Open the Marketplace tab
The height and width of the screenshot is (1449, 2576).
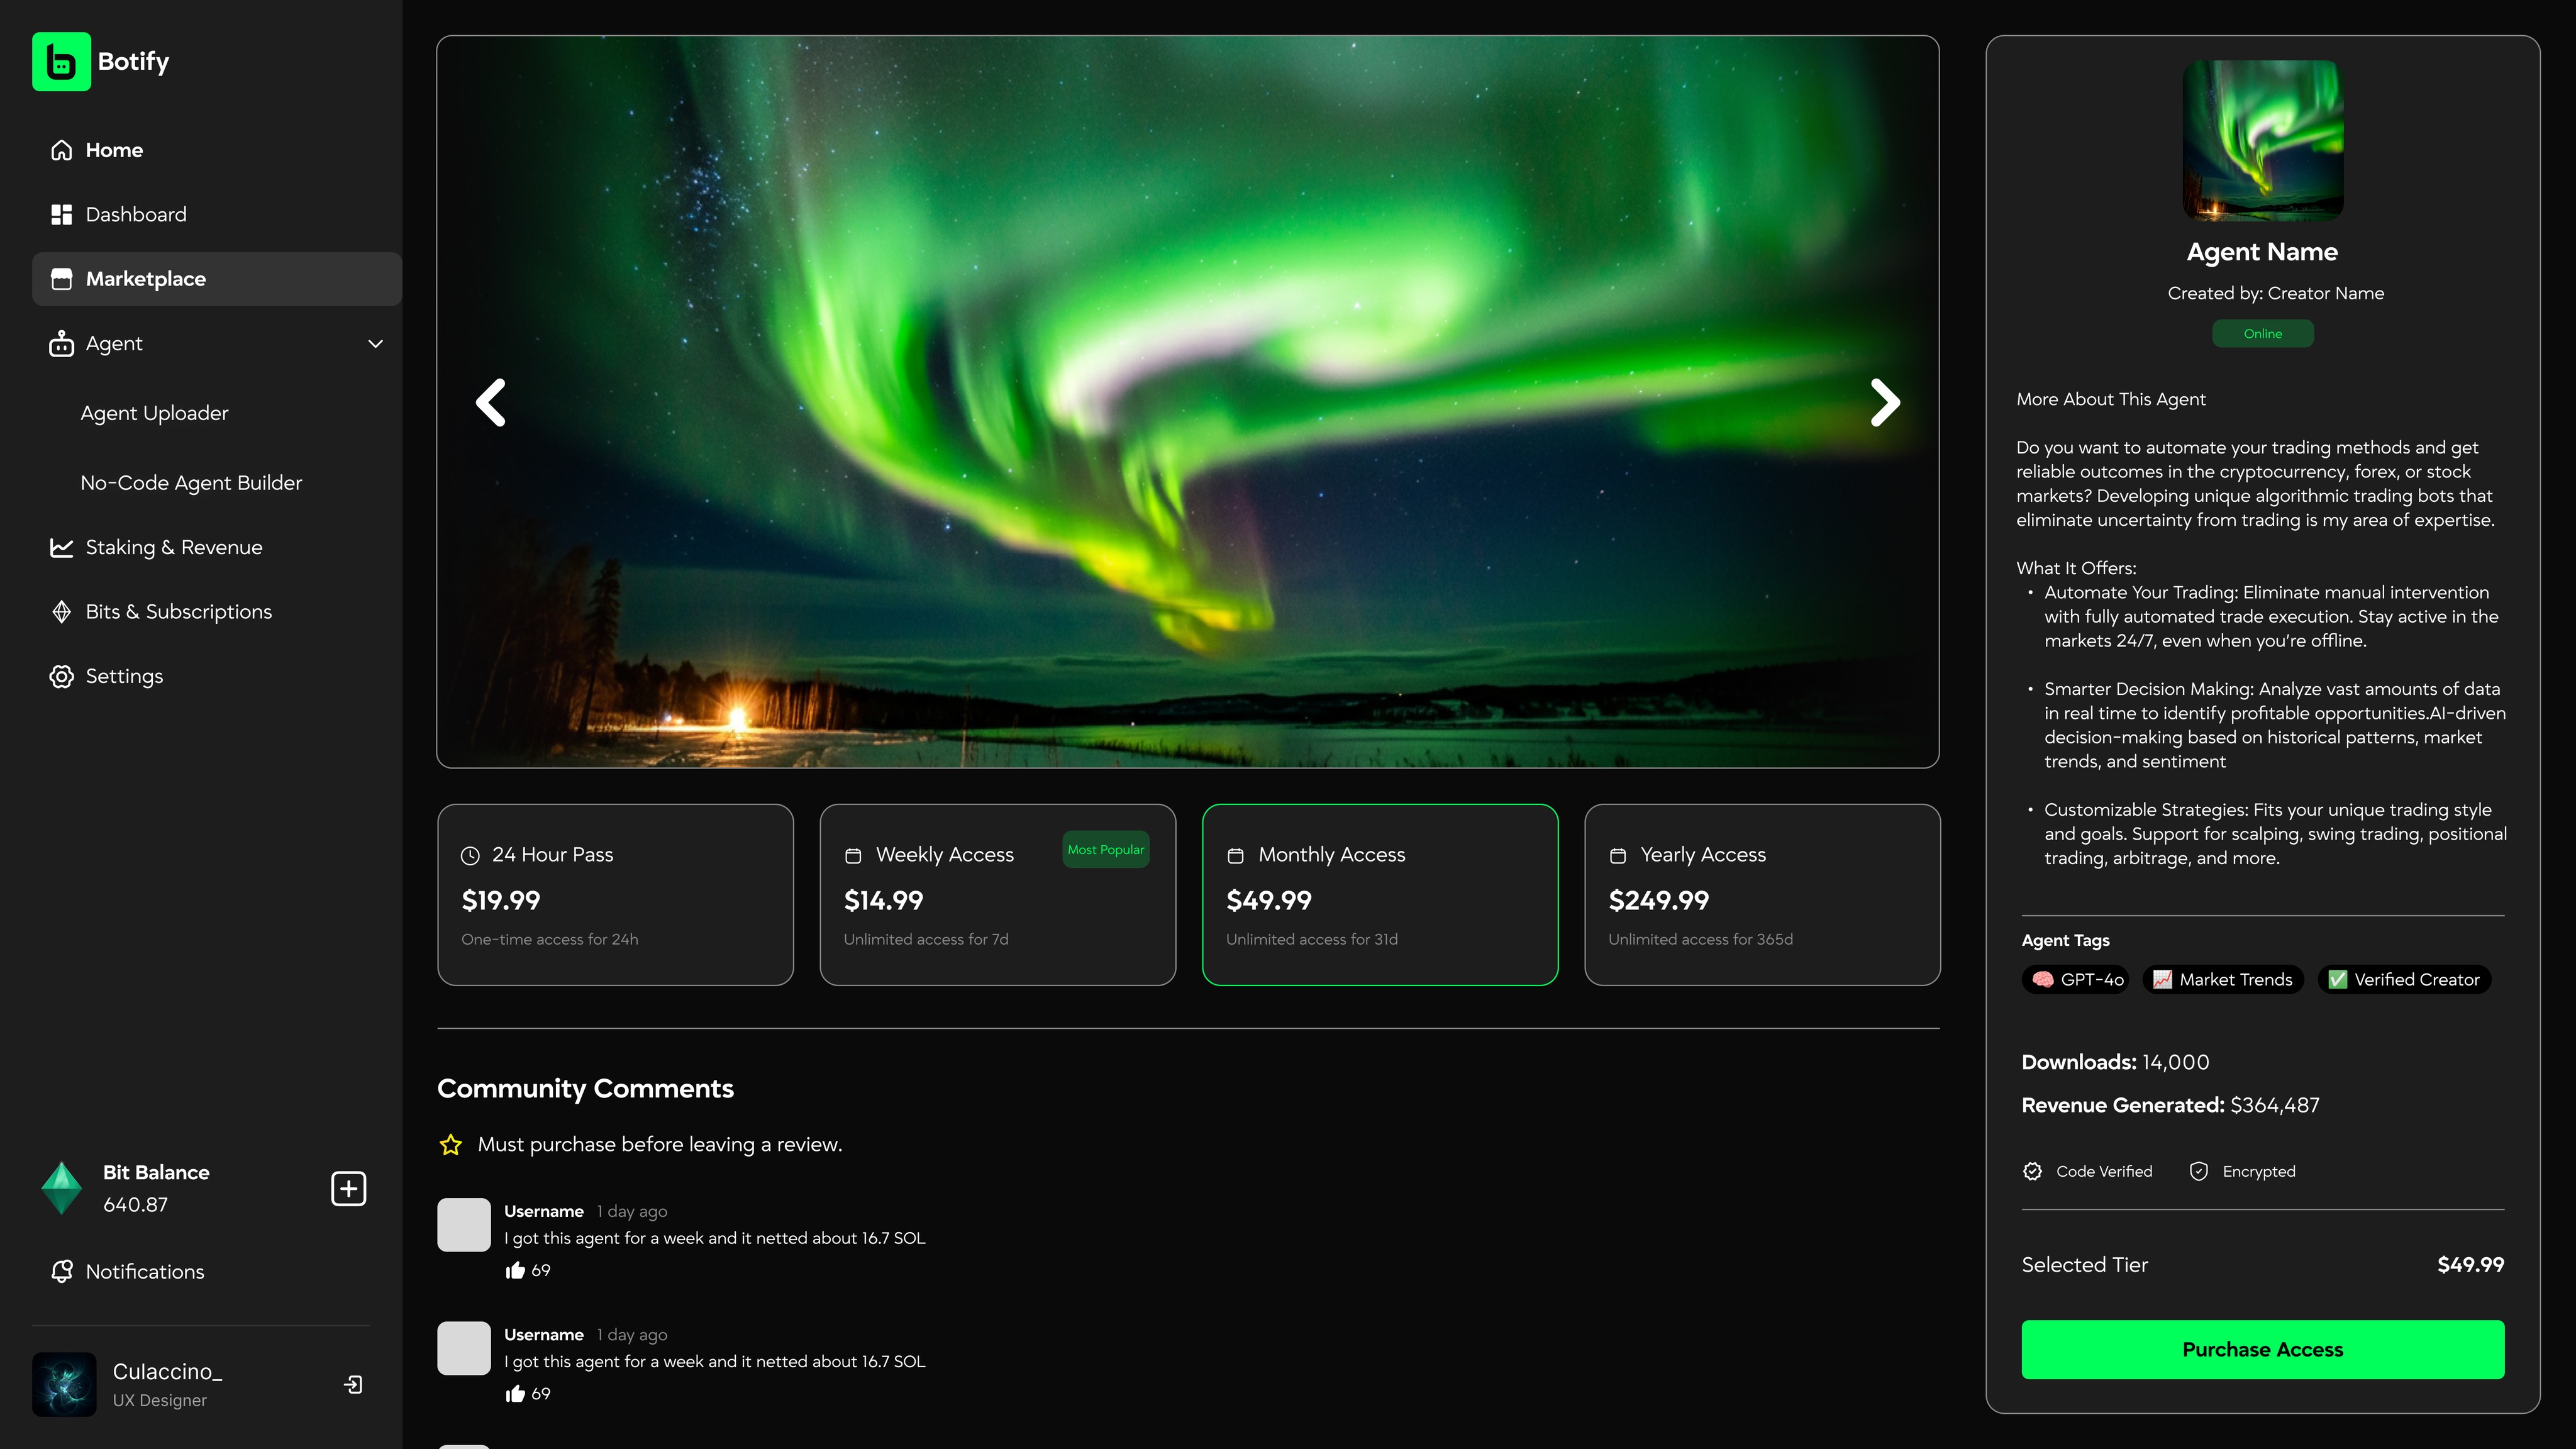tap(146, 279)
